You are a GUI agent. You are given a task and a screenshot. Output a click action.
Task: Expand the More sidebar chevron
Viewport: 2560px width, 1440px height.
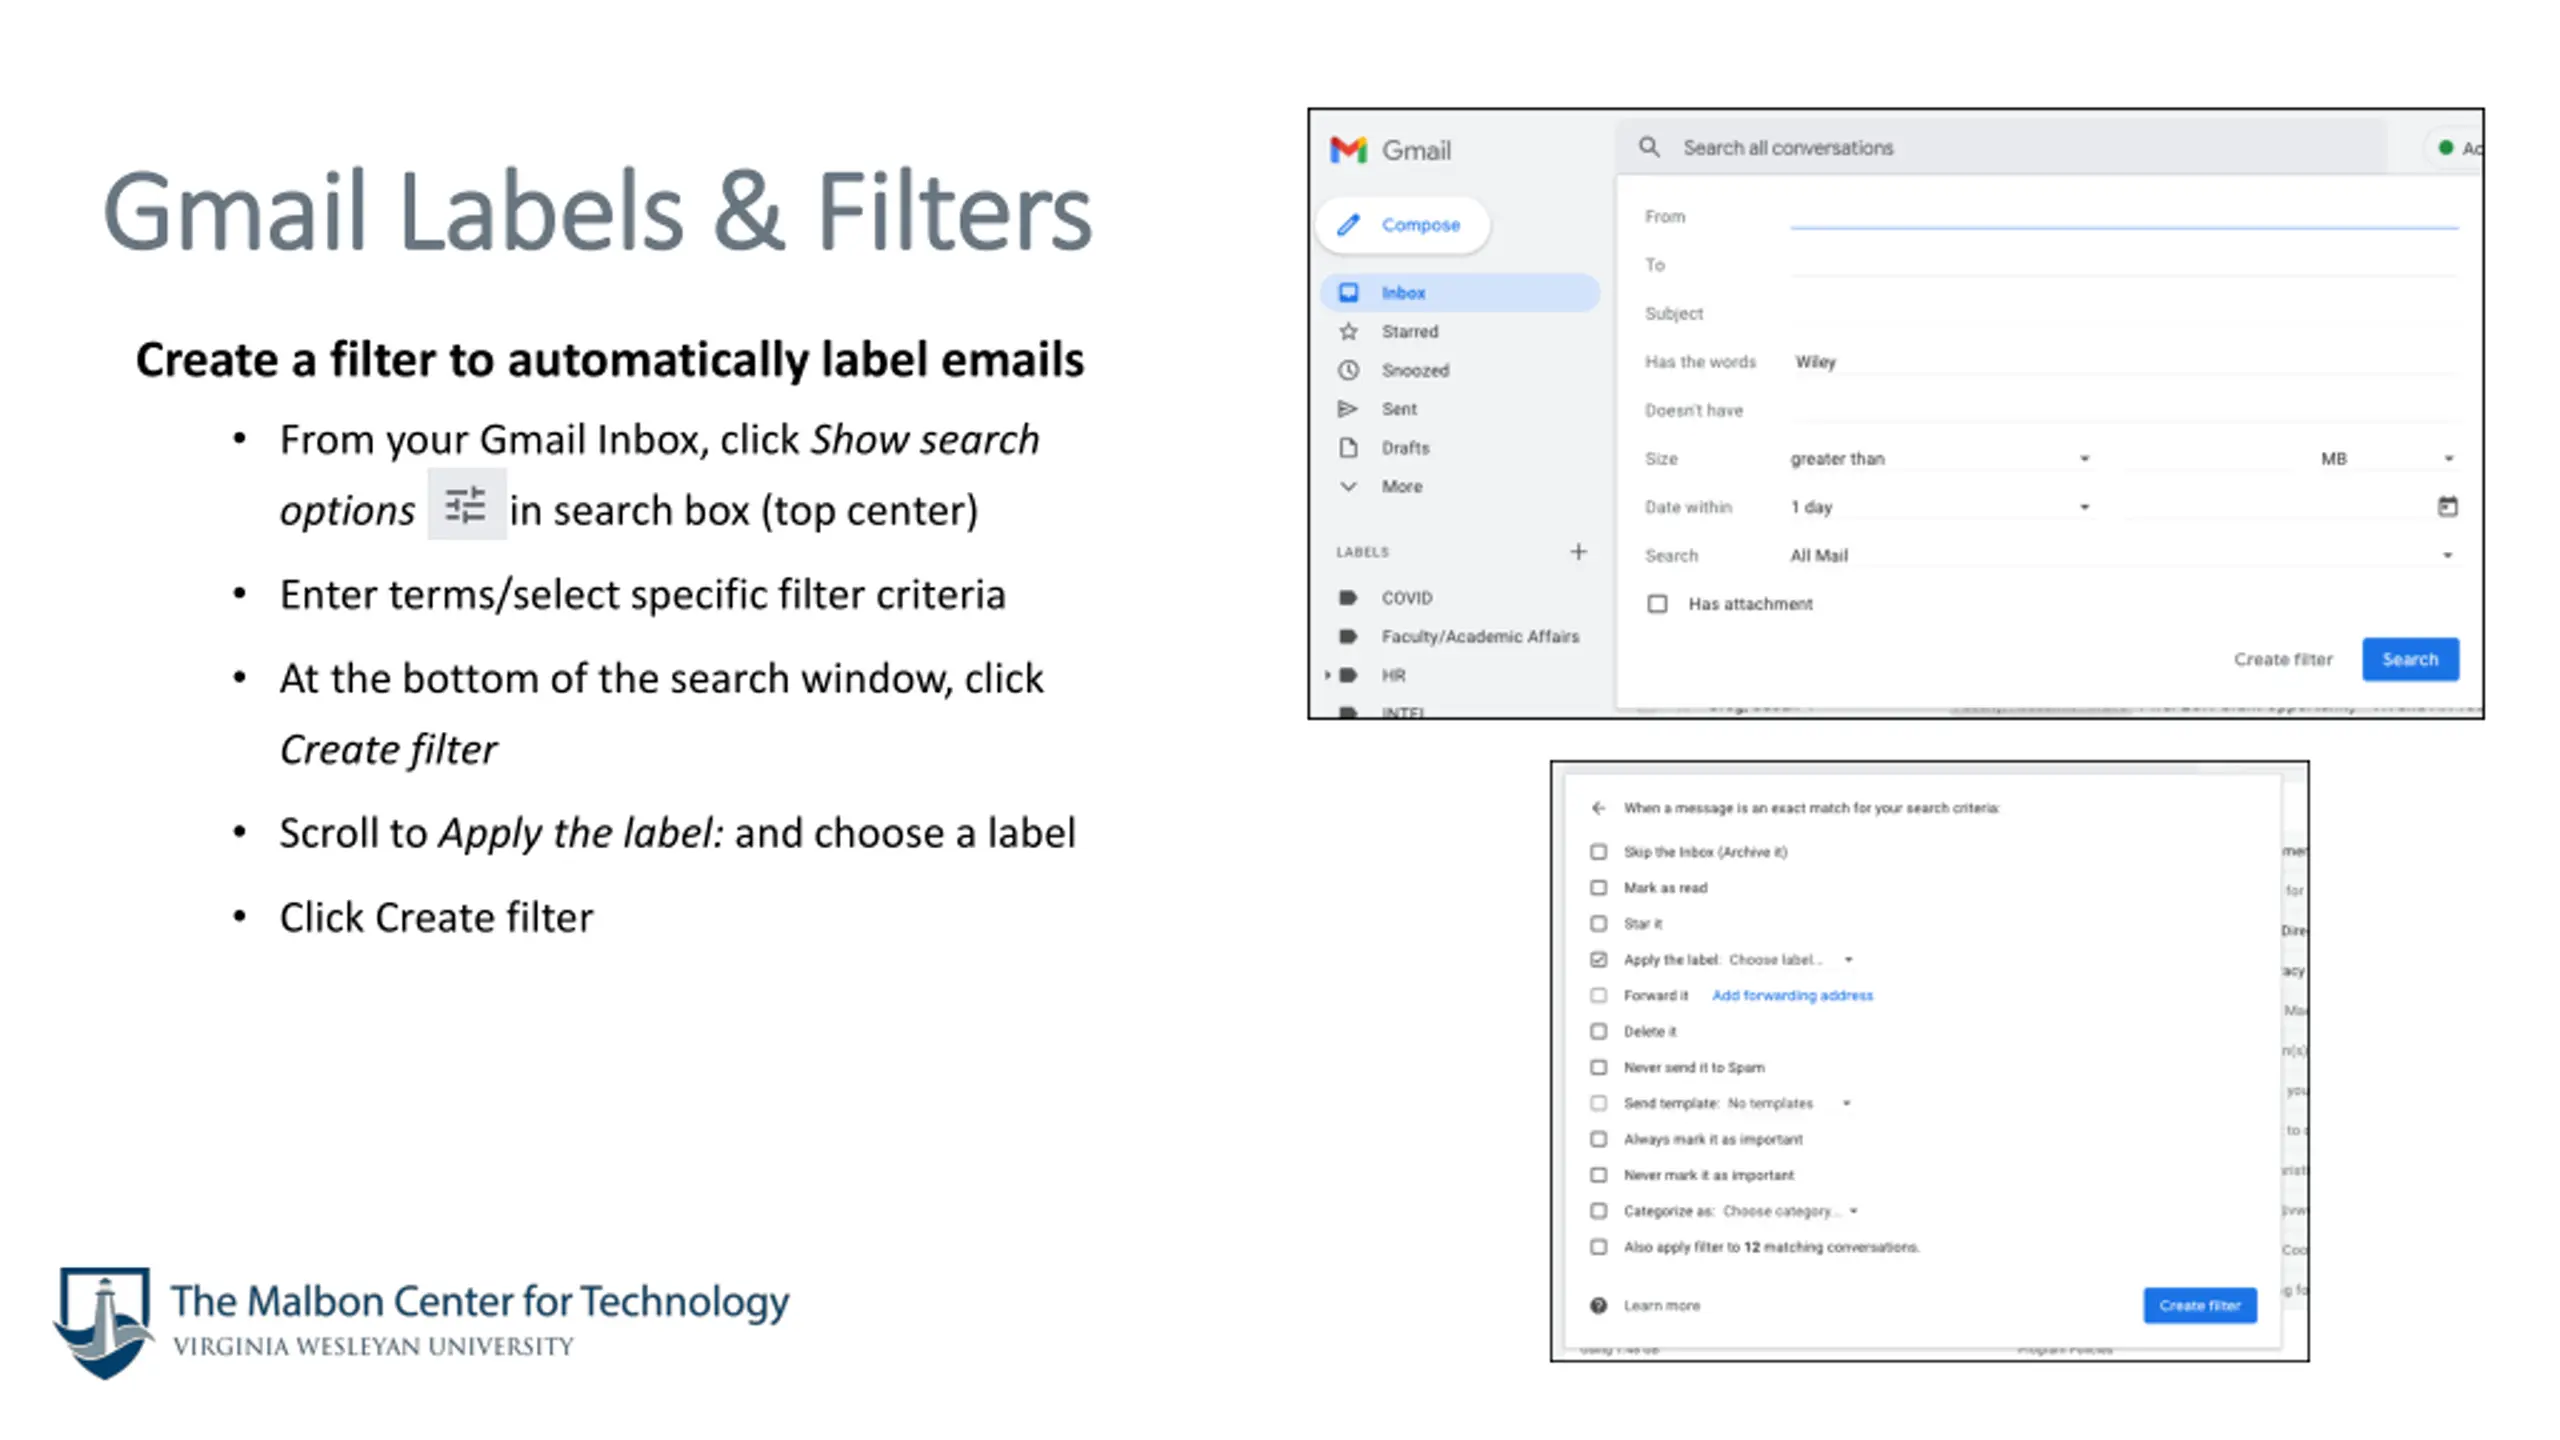click(1348, 486)
